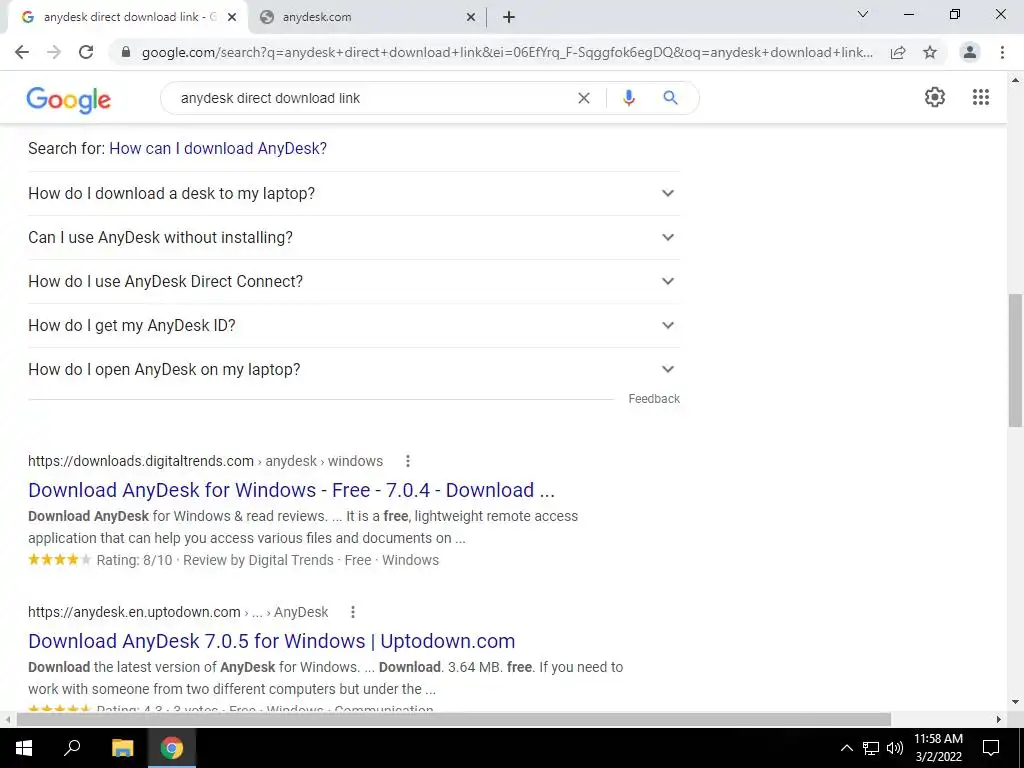Switch to the anydesk.com tab

[x=367, y=18]
